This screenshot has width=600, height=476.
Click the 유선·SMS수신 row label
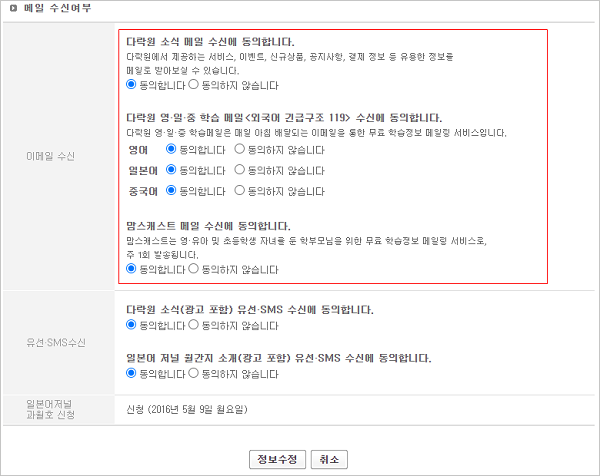click(x=58, y=343)
